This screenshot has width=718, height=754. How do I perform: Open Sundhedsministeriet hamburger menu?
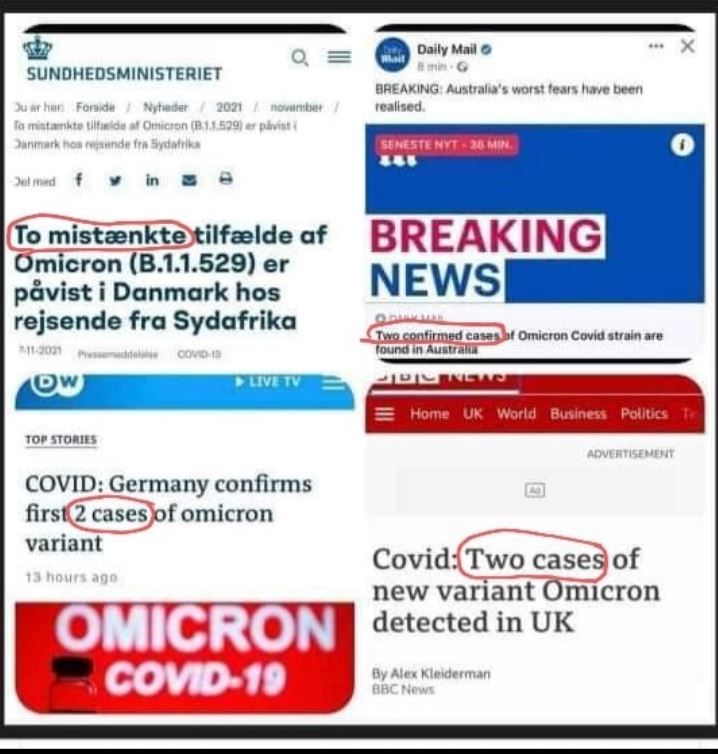[x=339, y=57]
